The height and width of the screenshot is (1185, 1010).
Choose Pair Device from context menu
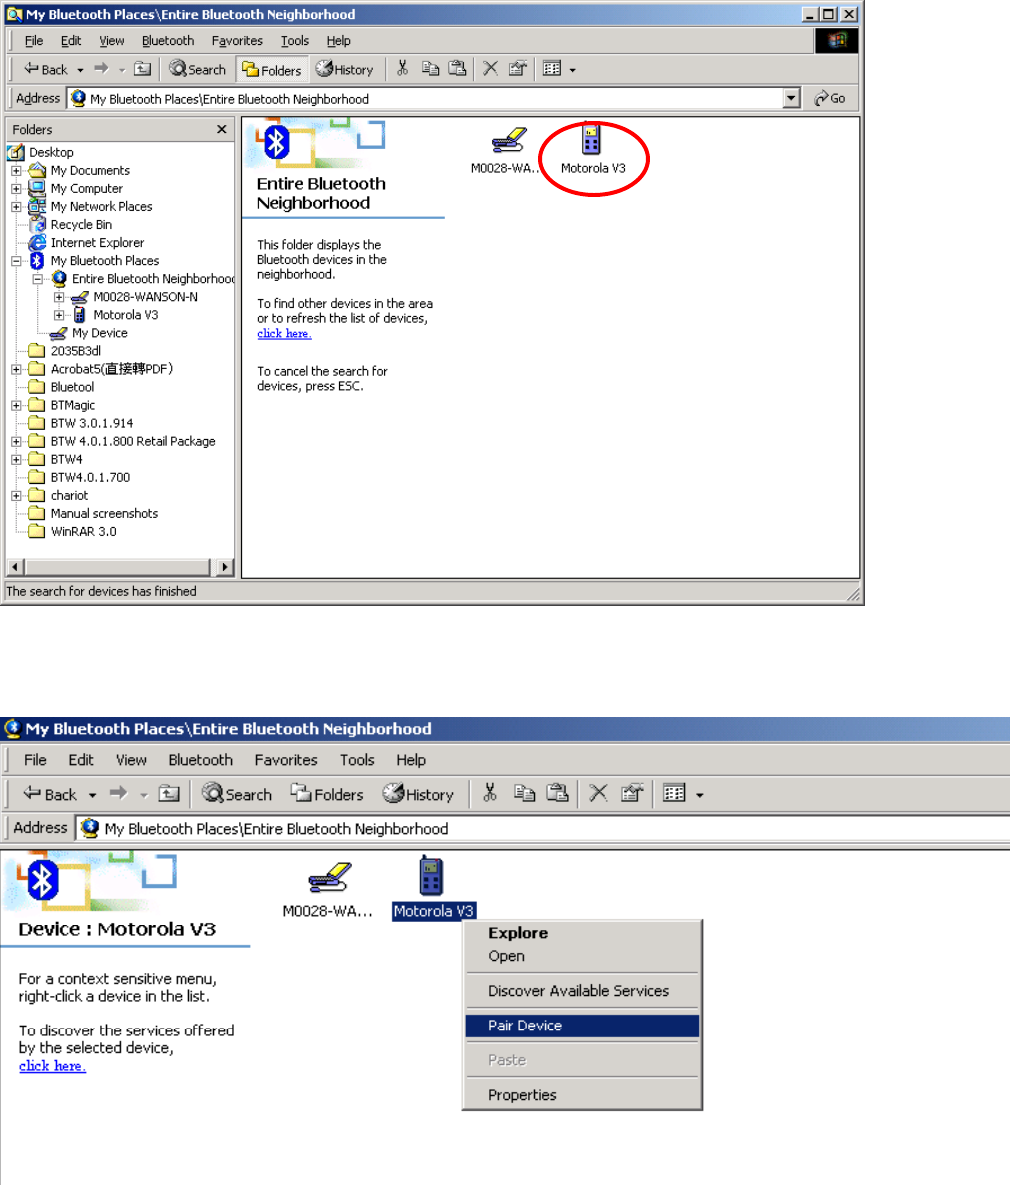[582, 1026]
